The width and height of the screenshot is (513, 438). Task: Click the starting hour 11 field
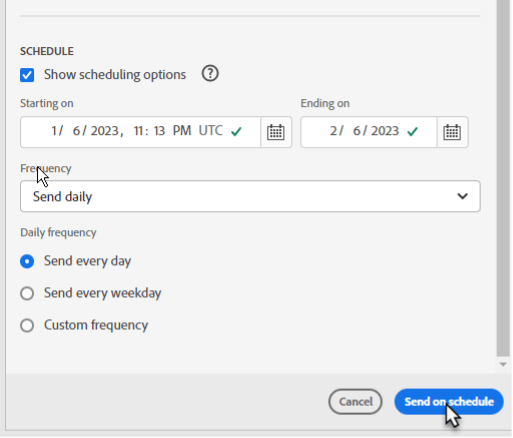coord(138,131)
